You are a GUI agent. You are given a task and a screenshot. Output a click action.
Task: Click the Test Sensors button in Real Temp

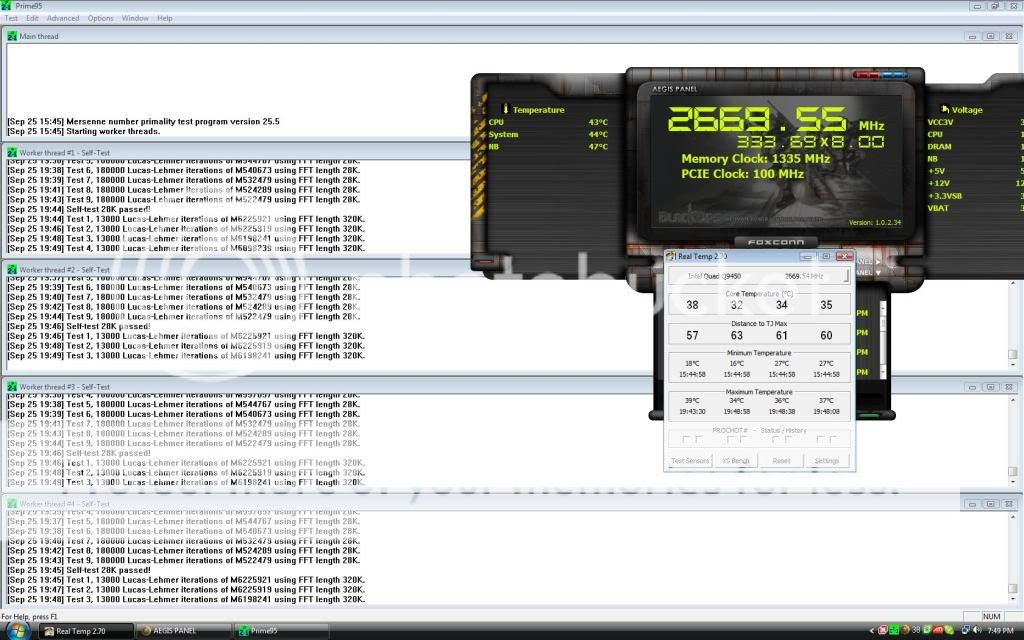(x=690, y=460)
